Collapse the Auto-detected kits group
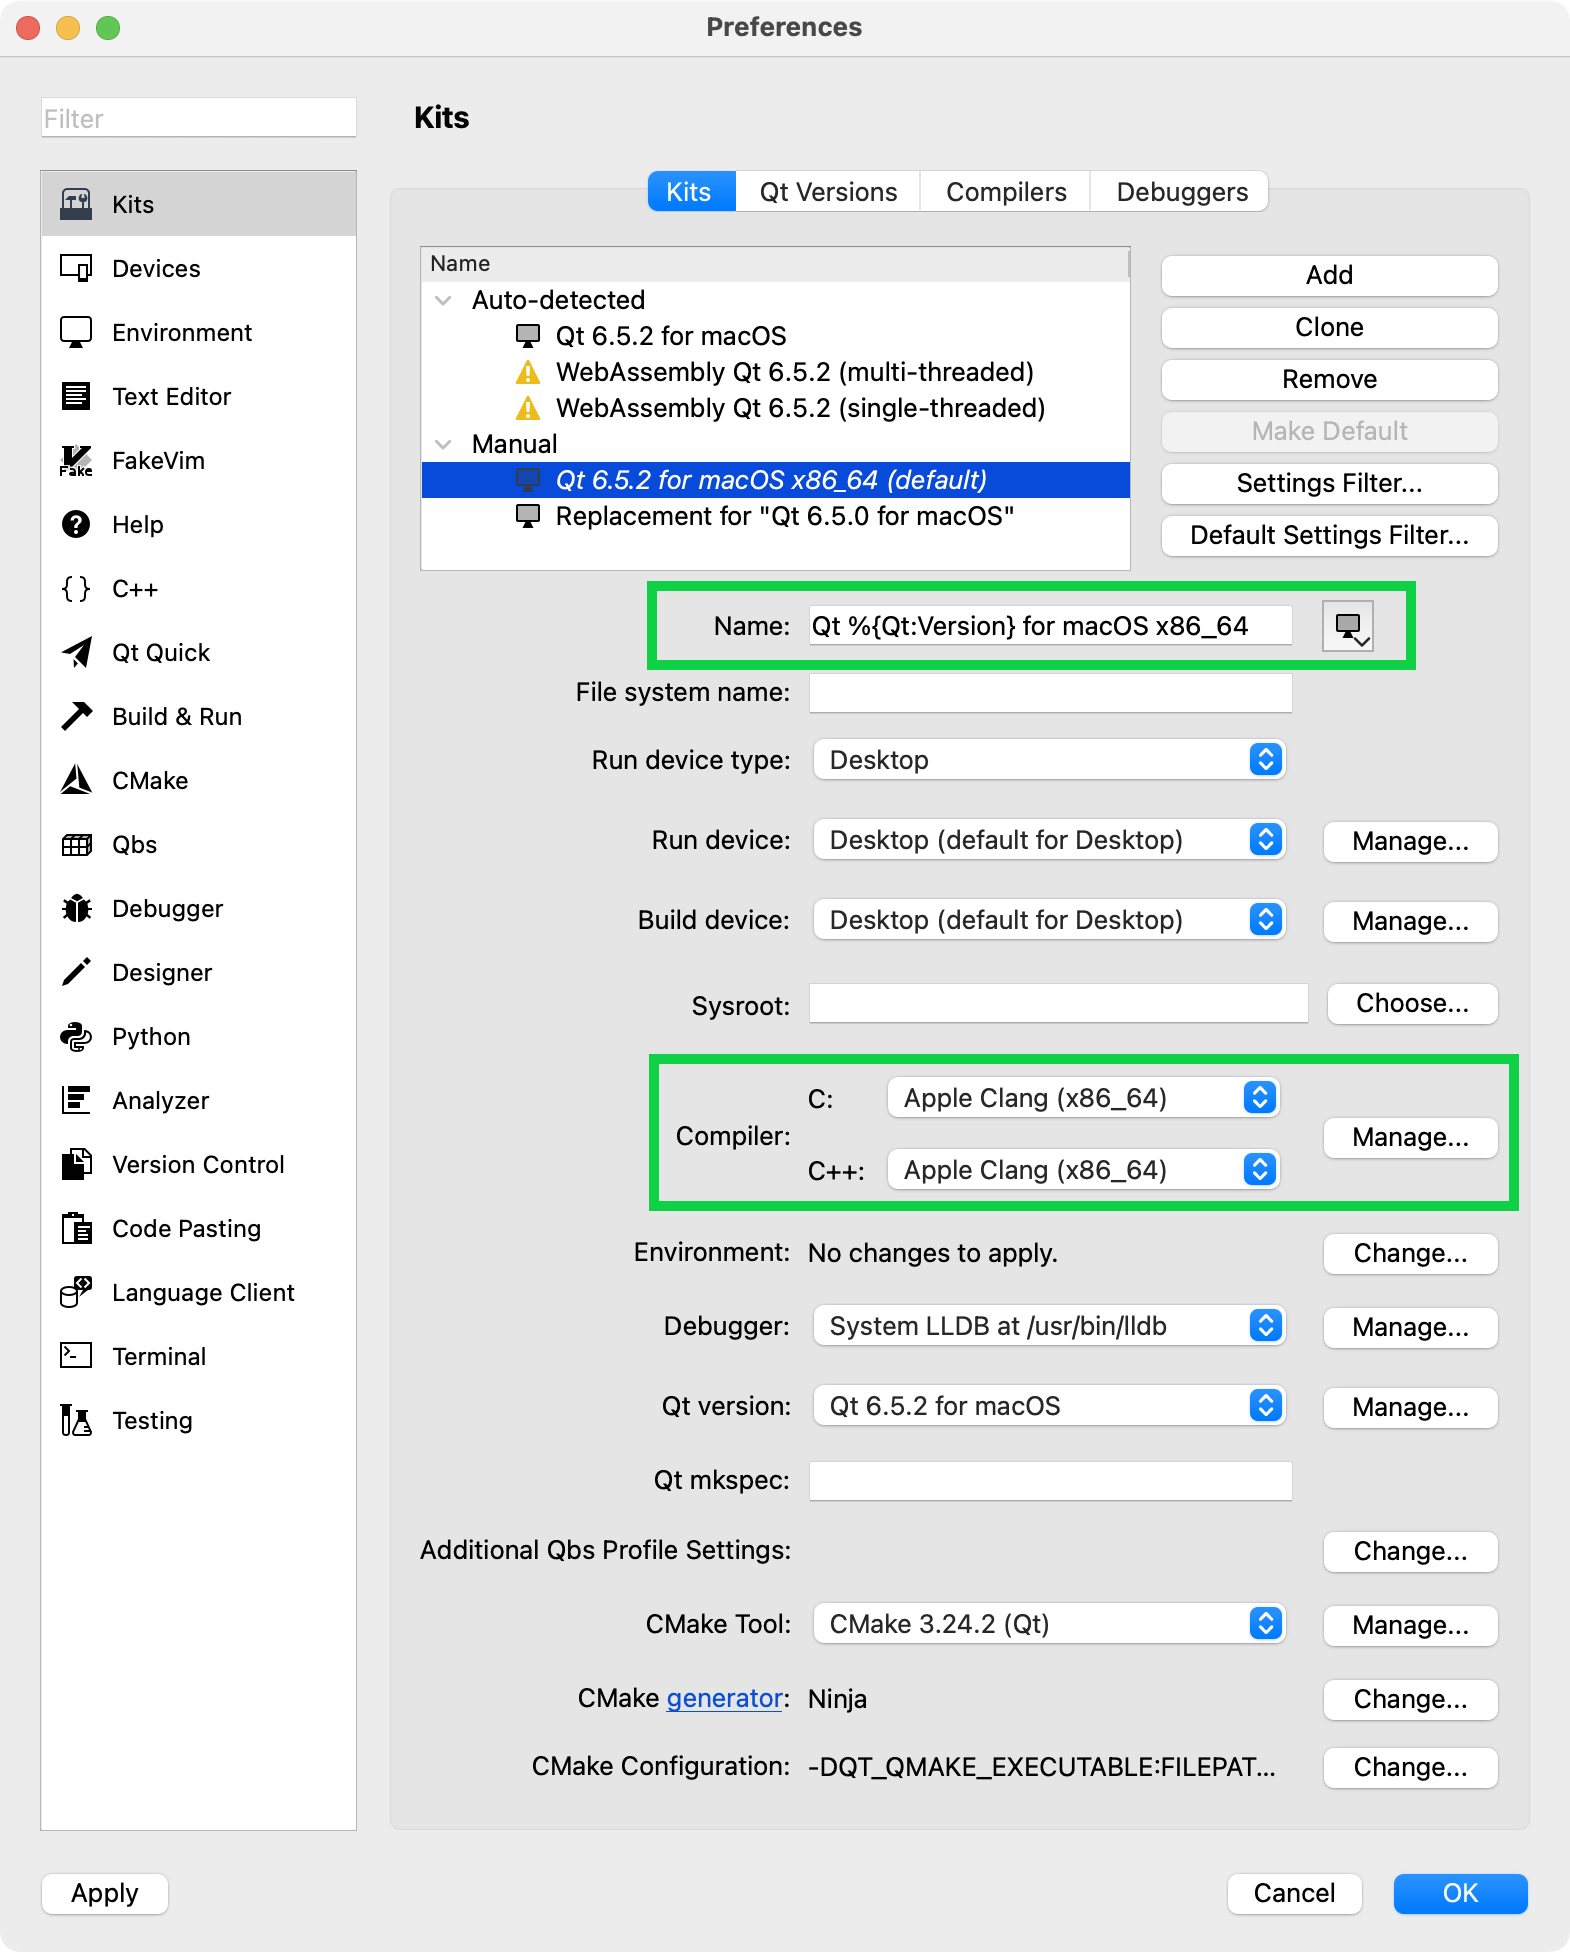The height and width of the screenshot is (1952, 1570). [x=443, y=300]
